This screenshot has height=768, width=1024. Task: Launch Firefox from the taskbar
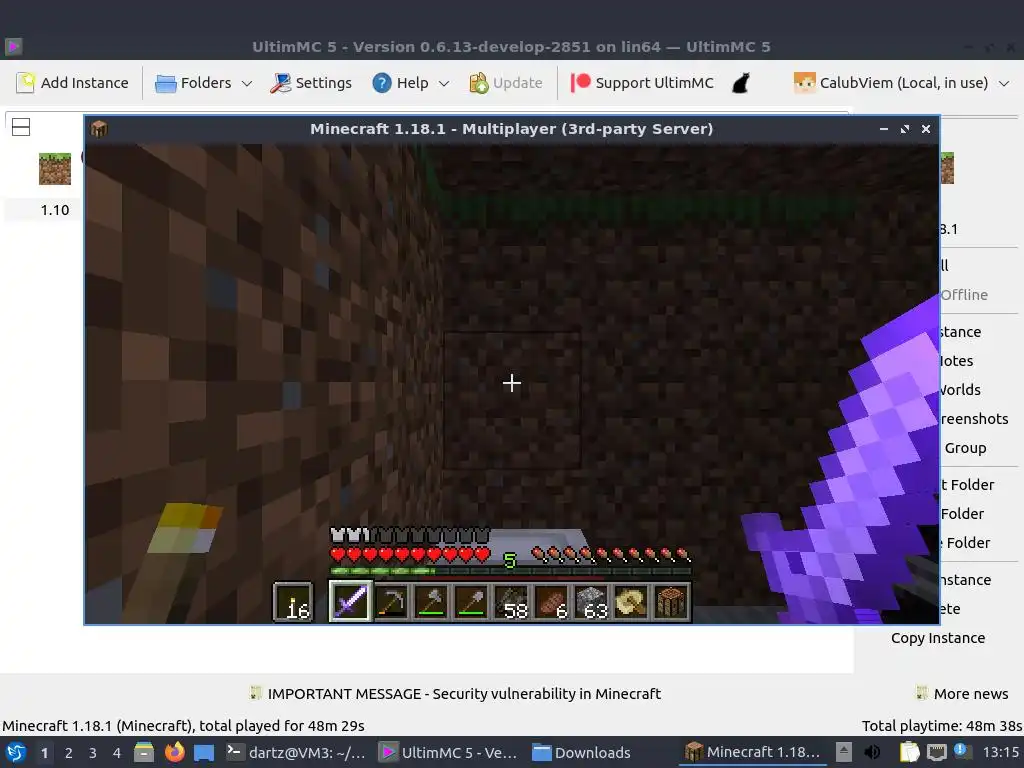point(174,752)
